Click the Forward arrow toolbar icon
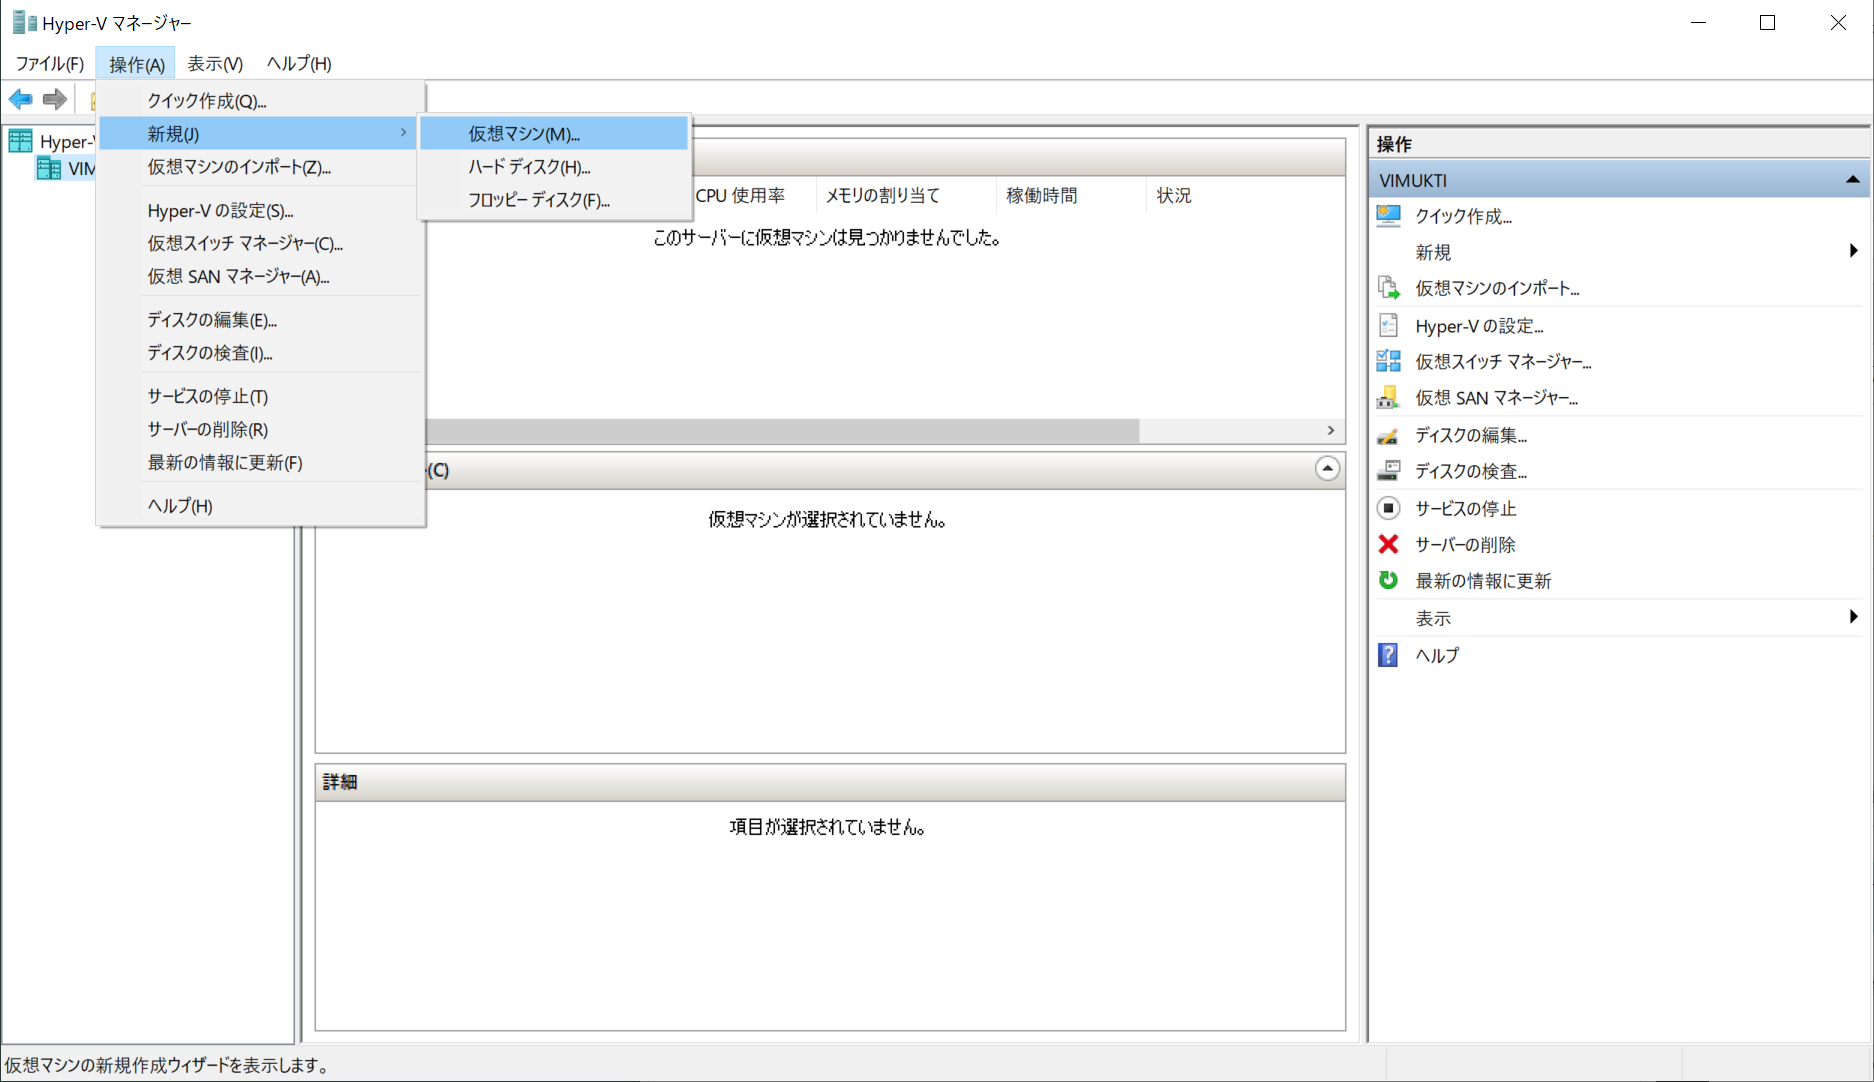The image size is (1874, 1082). click(55, 99)
